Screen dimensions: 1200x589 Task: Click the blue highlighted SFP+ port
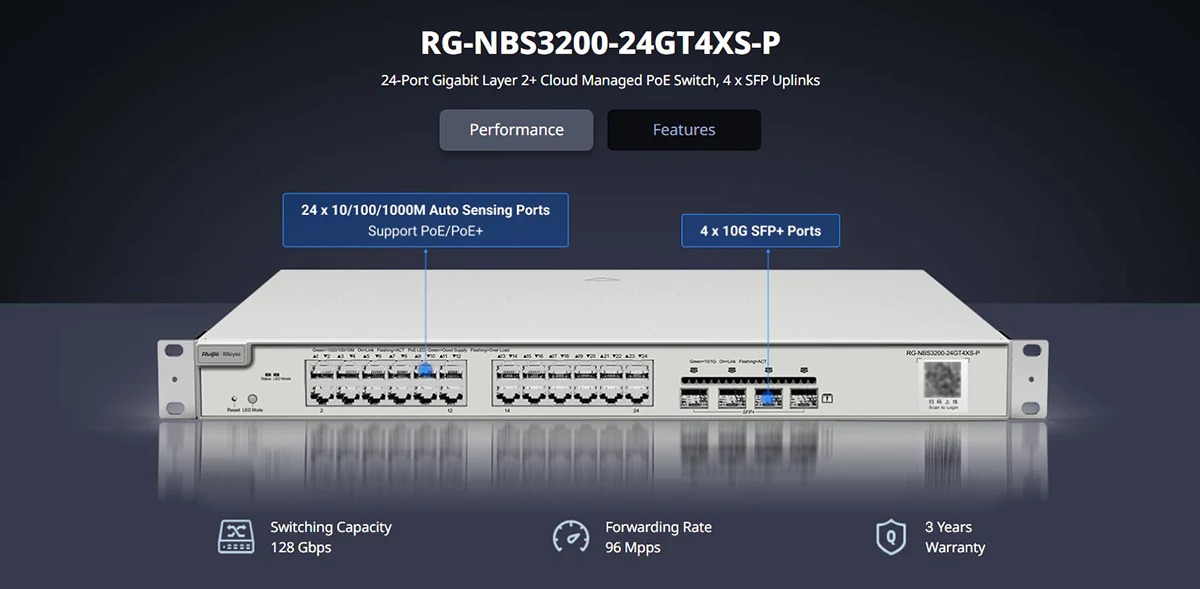[768, 399]
